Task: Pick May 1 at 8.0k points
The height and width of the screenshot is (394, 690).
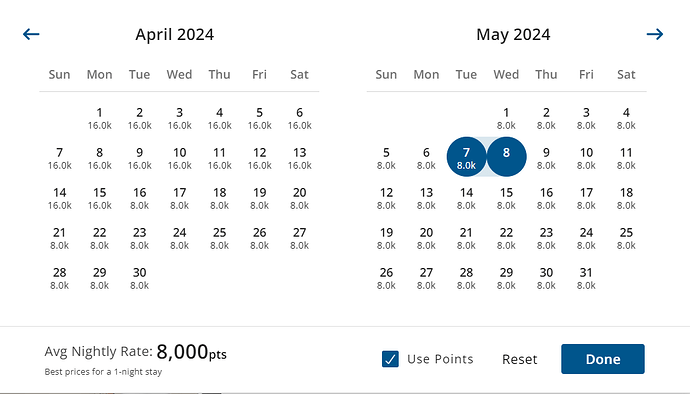Action: coord(506,118)
